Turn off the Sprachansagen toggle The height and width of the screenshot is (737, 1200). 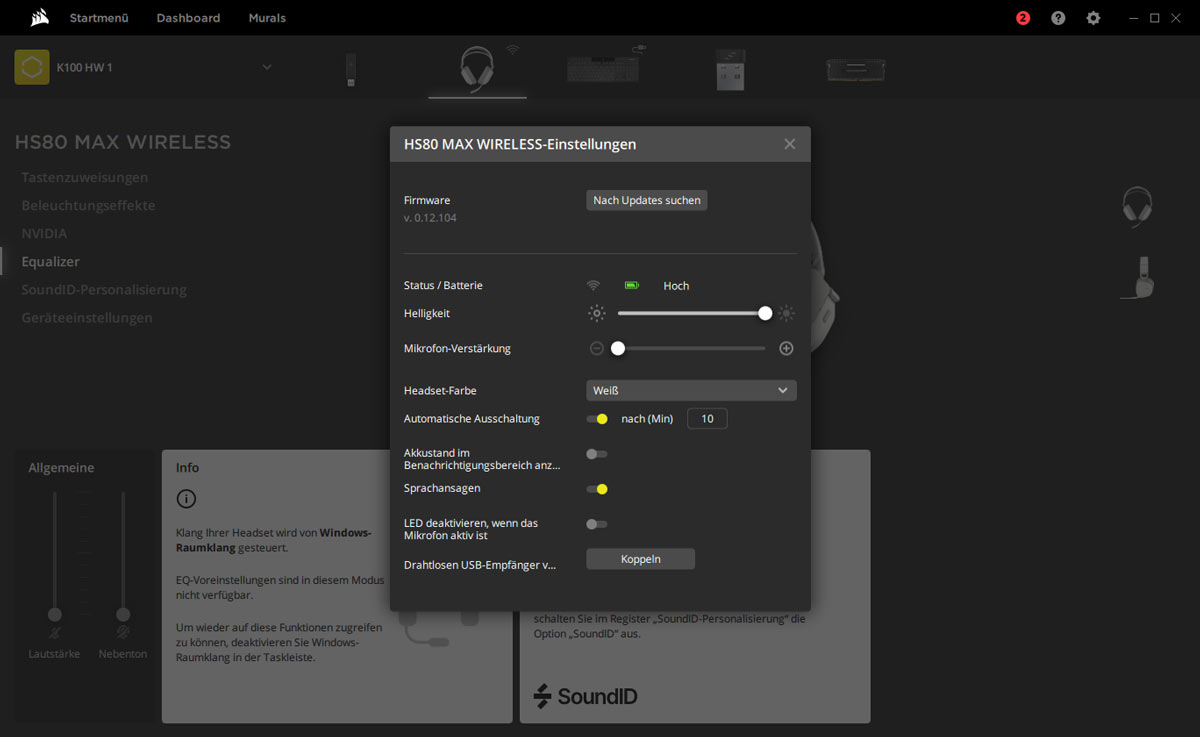597,489
